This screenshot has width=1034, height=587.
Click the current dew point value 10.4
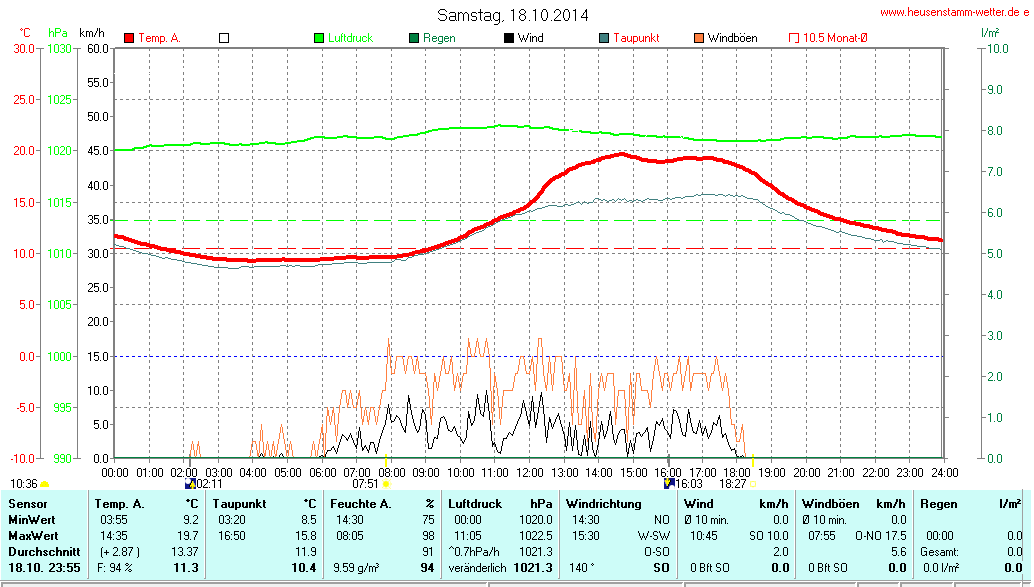pyautogui.click(x=304, y=568)
